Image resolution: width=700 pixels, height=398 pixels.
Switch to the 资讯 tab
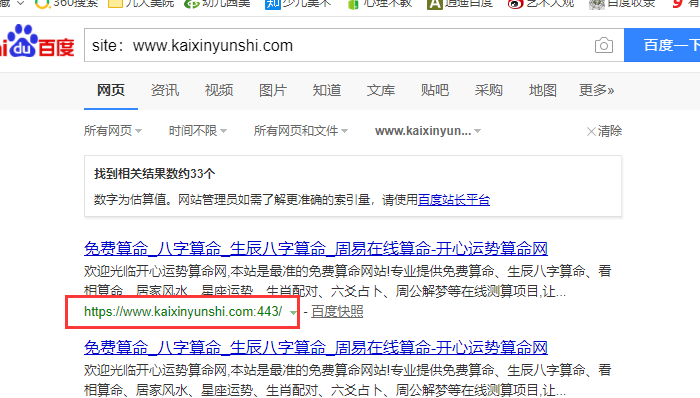click(165, 90)
